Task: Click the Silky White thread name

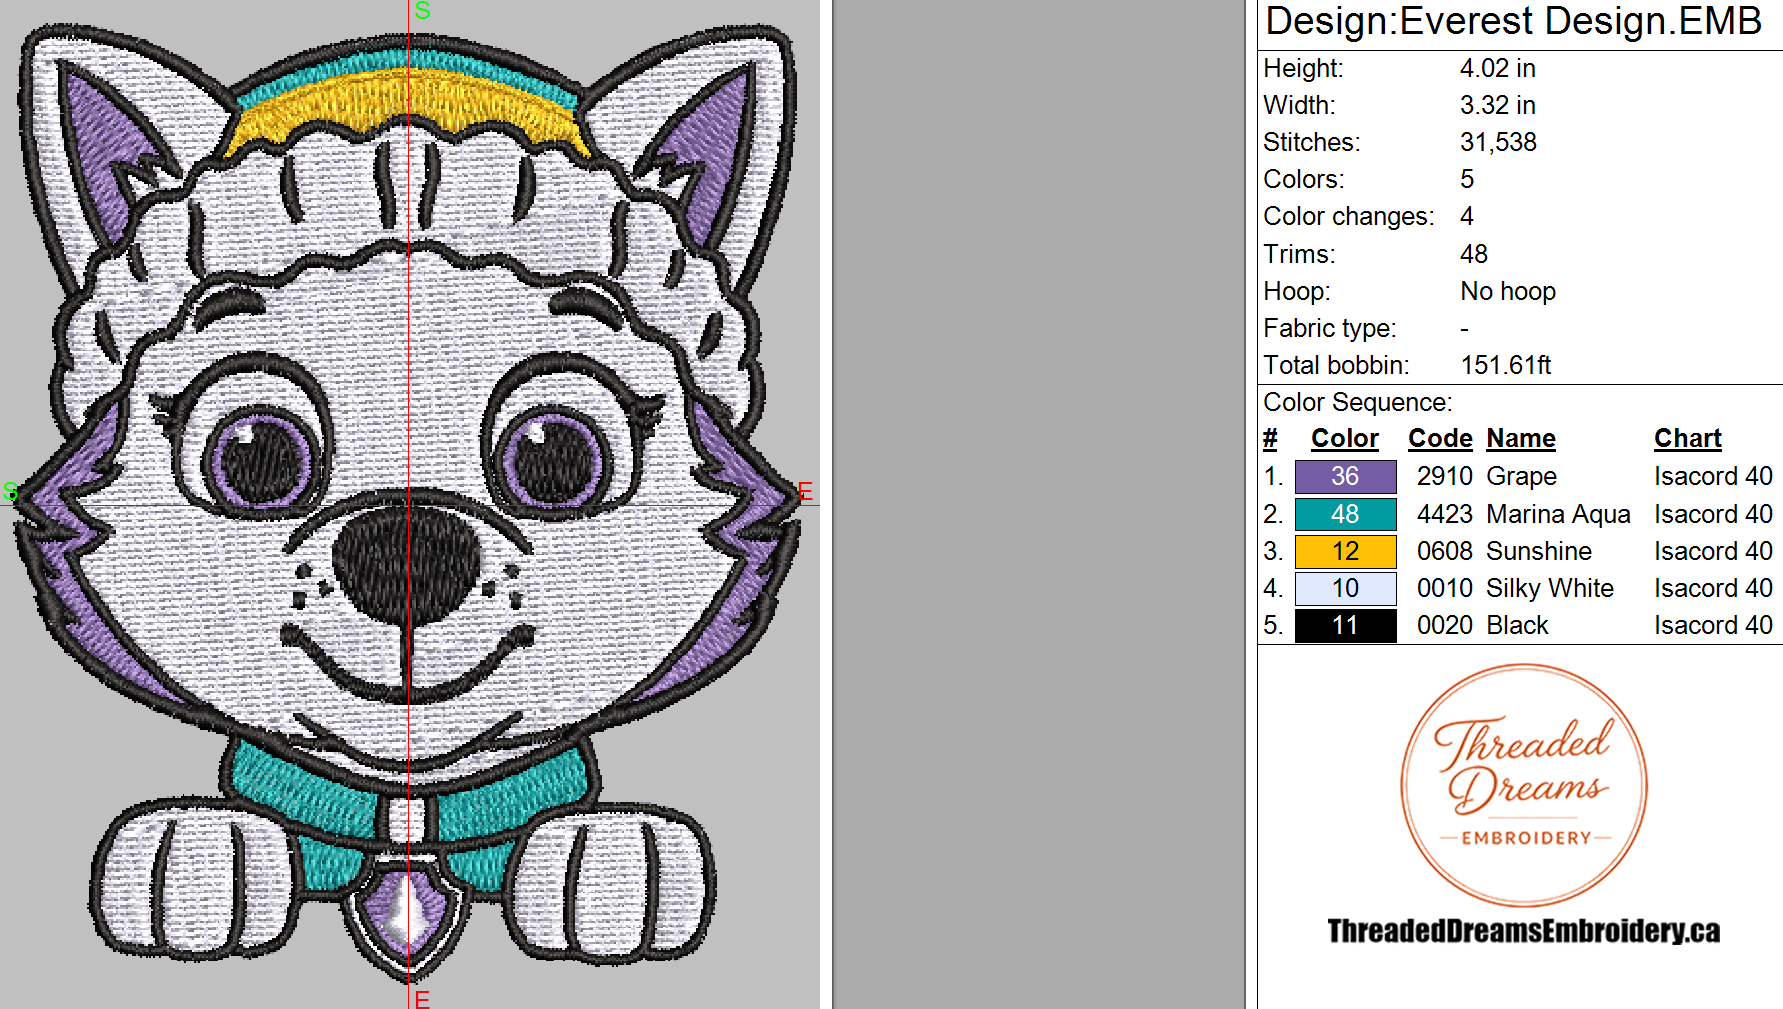Action: point(1550,588)
